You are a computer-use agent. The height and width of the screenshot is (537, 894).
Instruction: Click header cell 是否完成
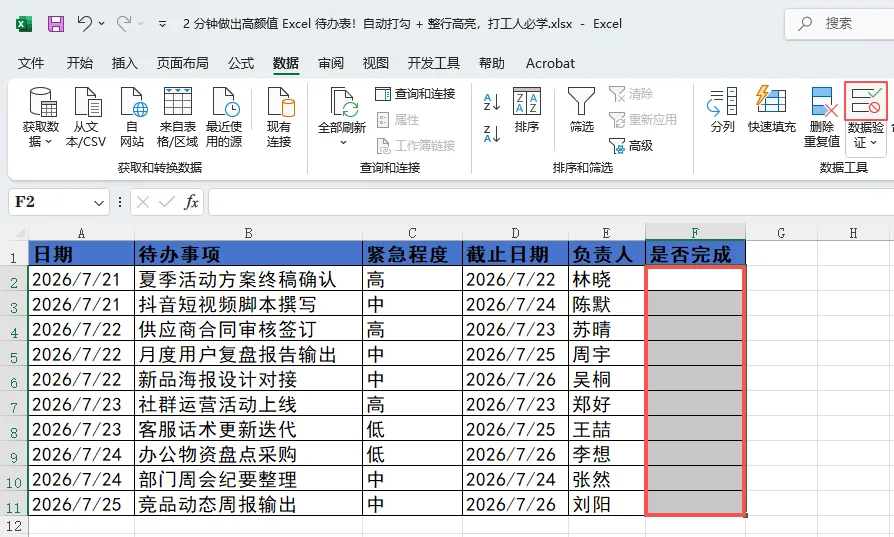click(695, 254)
